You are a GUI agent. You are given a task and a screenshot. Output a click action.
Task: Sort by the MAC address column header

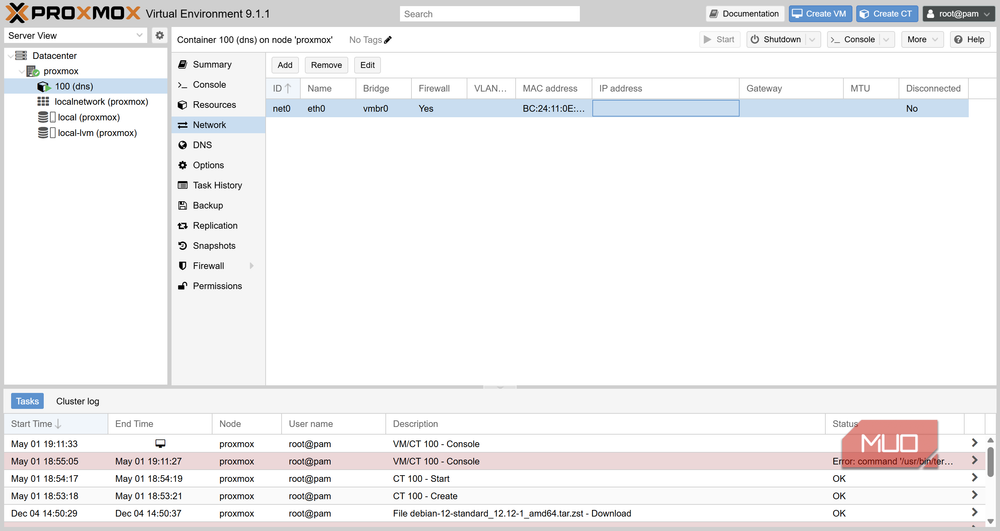pyautogui.click(x=554, y=89)
